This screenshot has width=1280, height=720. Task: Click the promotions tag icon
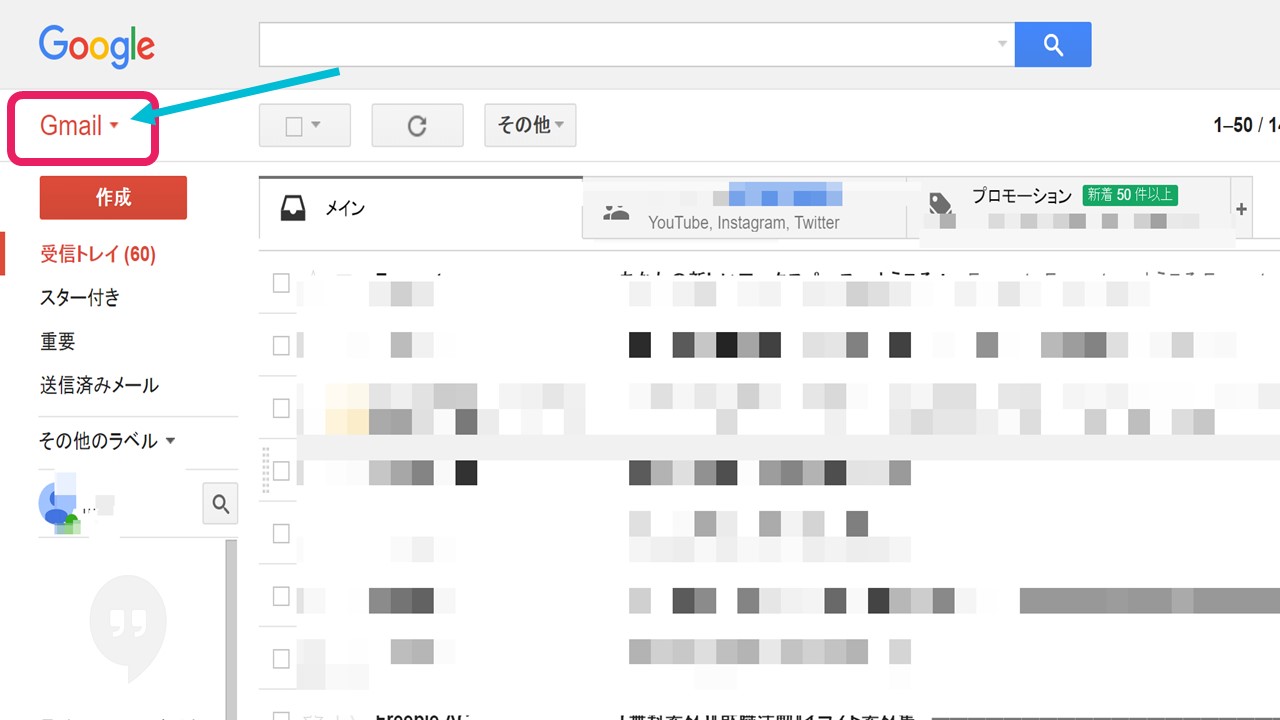point(940,204)
